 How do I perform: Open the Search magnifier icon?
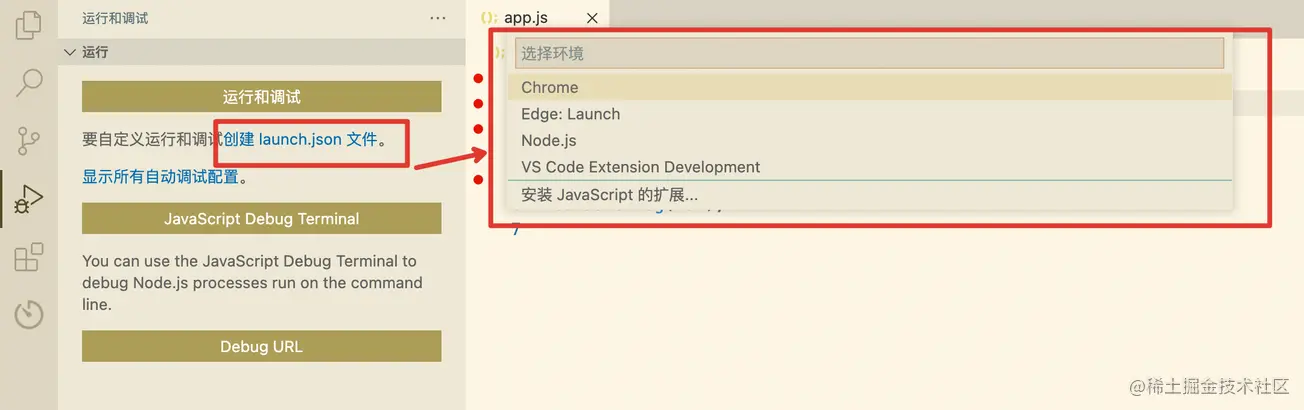pos(29,82)
